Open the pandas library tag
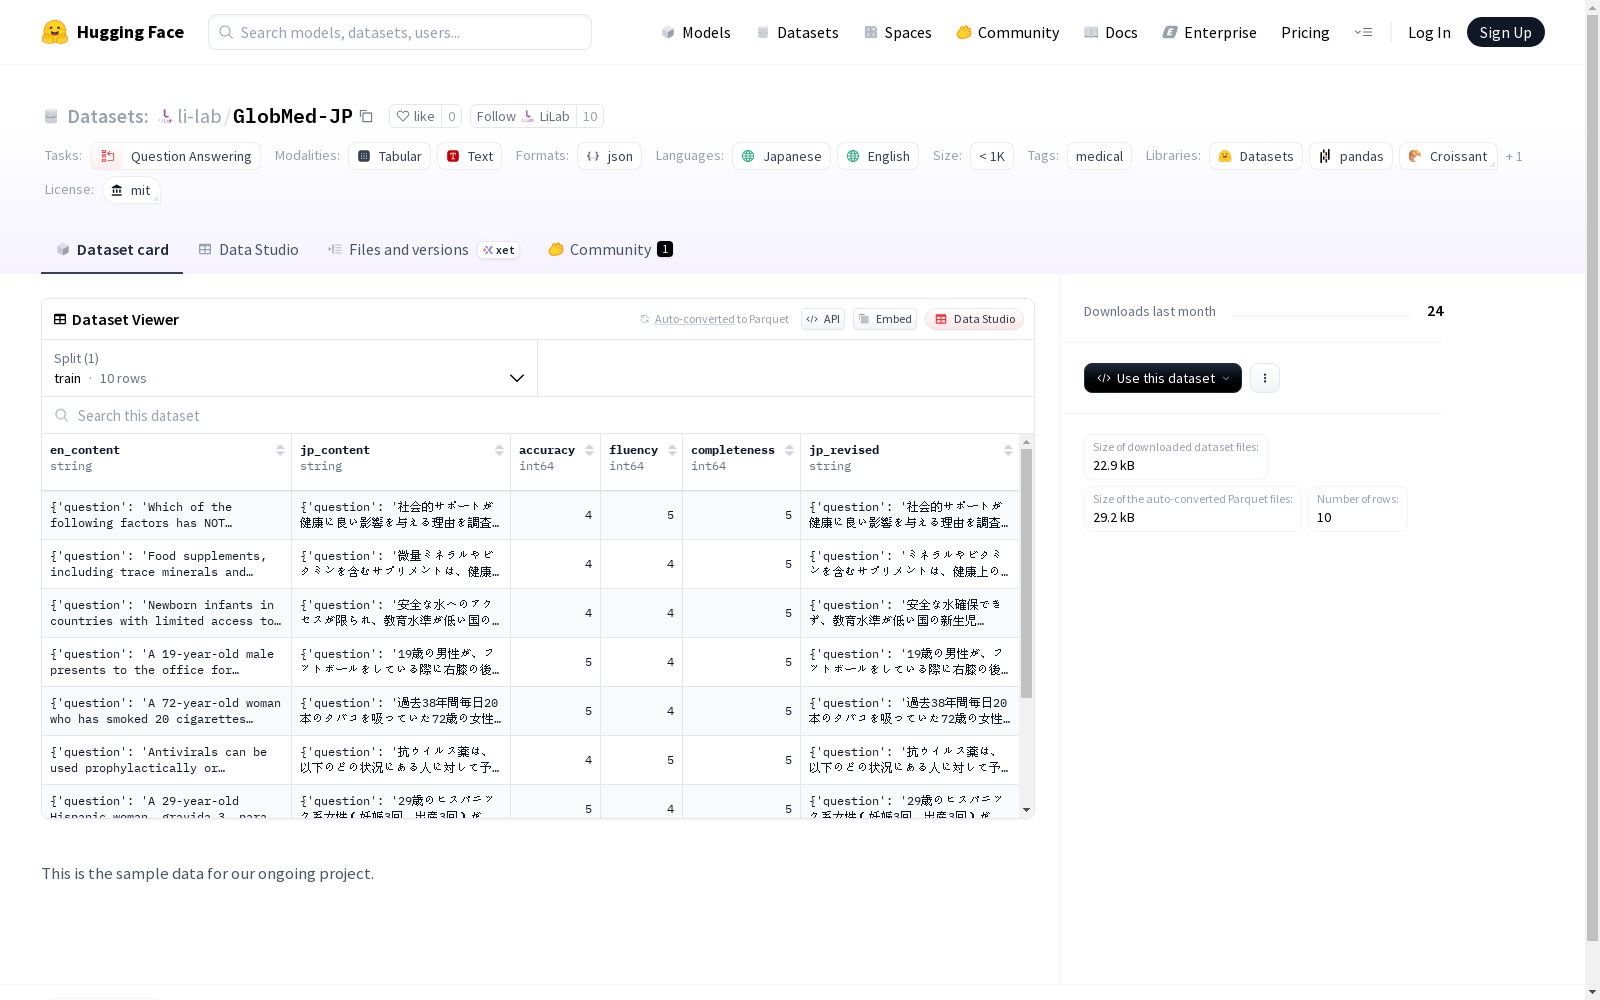 pyautogui.click(x=1351, y=156)
